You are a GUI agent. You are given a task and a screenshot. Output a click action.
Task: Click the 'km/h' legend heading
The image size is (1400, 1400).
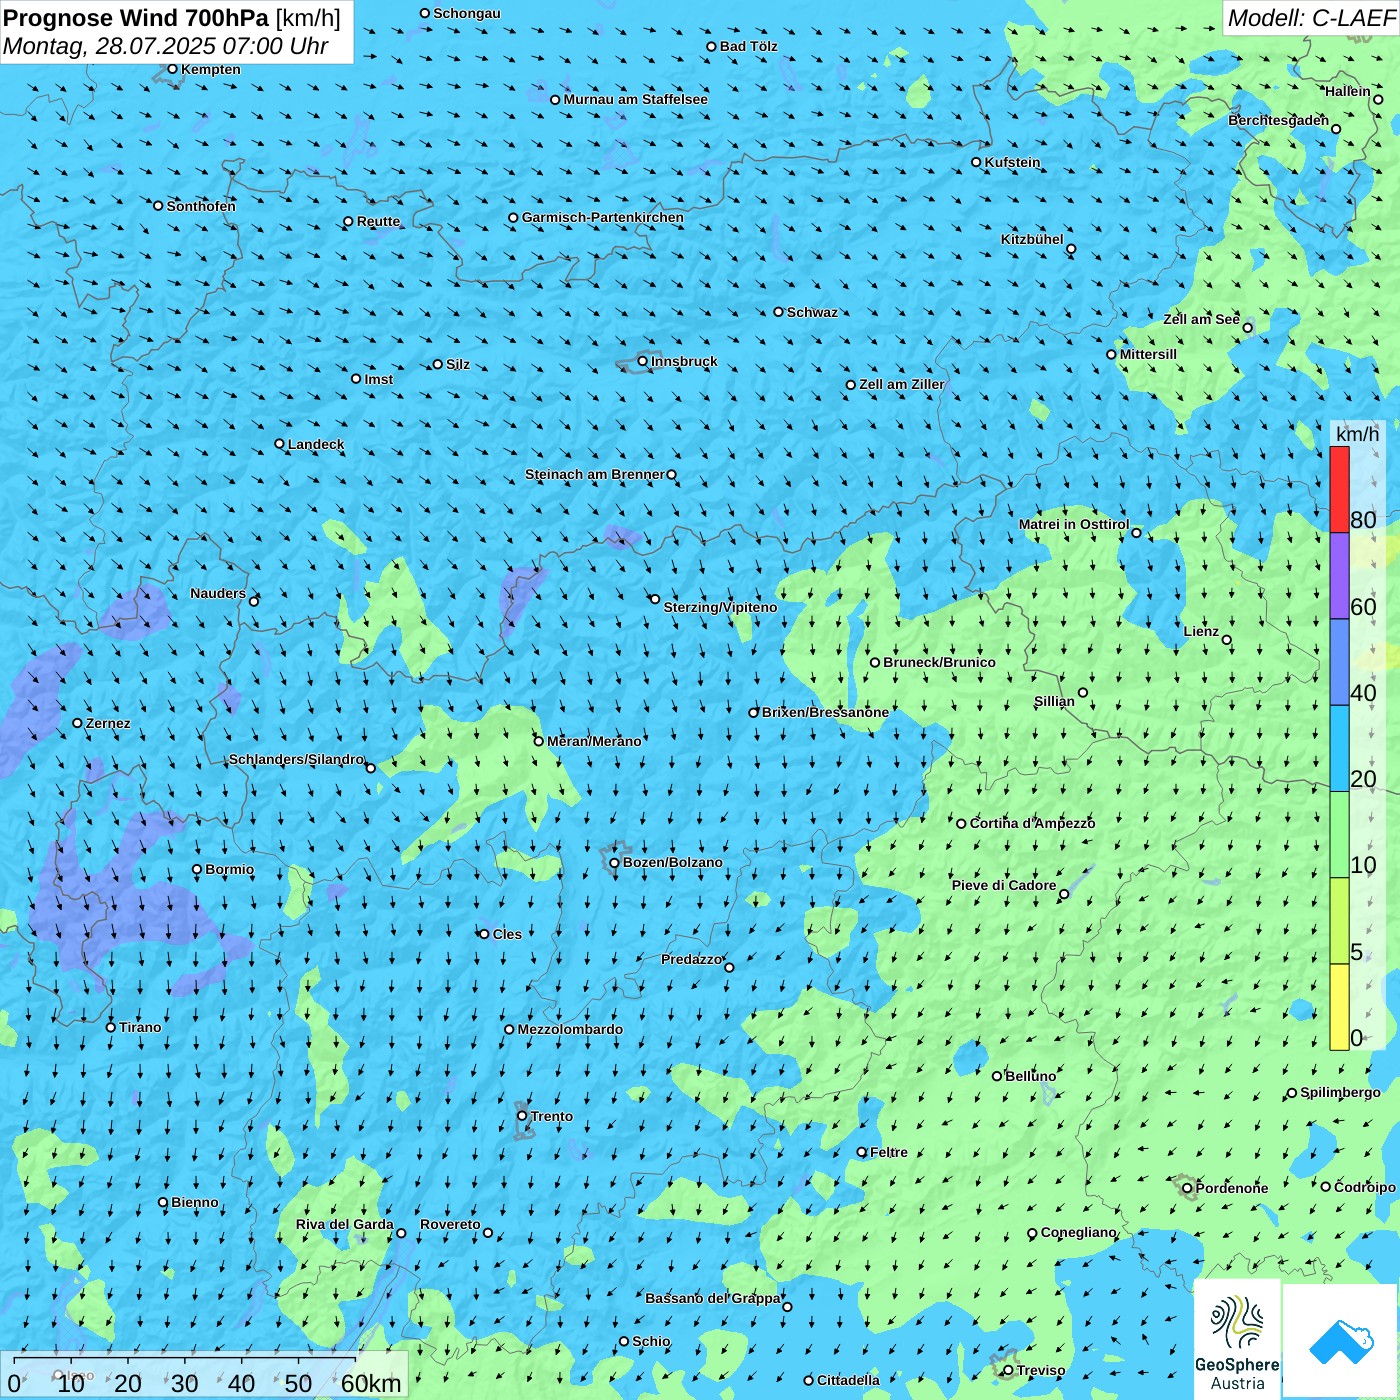click(1357, 434)
